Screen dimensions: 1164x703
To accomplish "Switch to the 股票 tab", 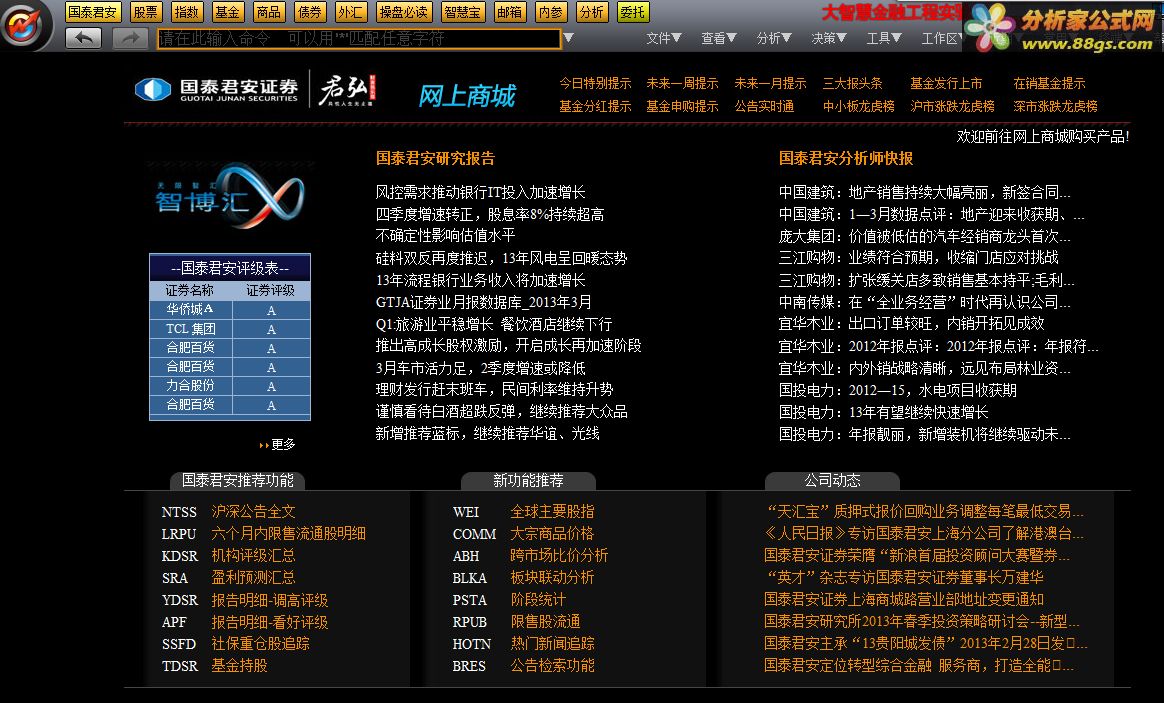I will pyautogui.click(x=146, y=12).
